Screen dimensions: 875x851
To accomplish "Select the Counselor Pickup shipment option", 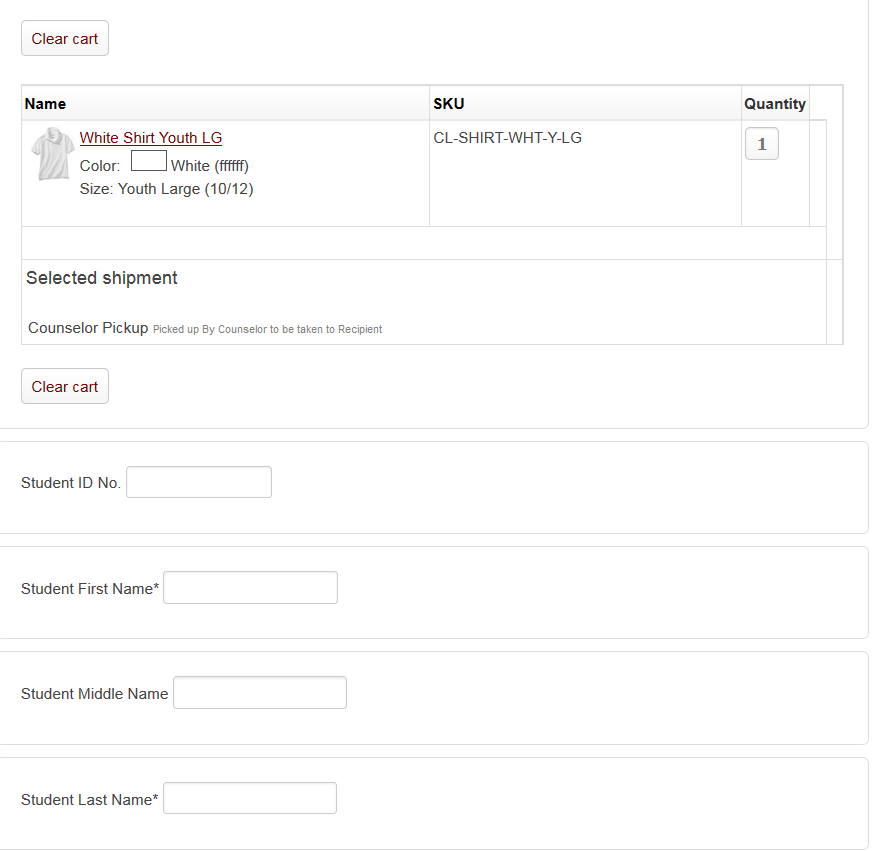I will coord(88,327).
